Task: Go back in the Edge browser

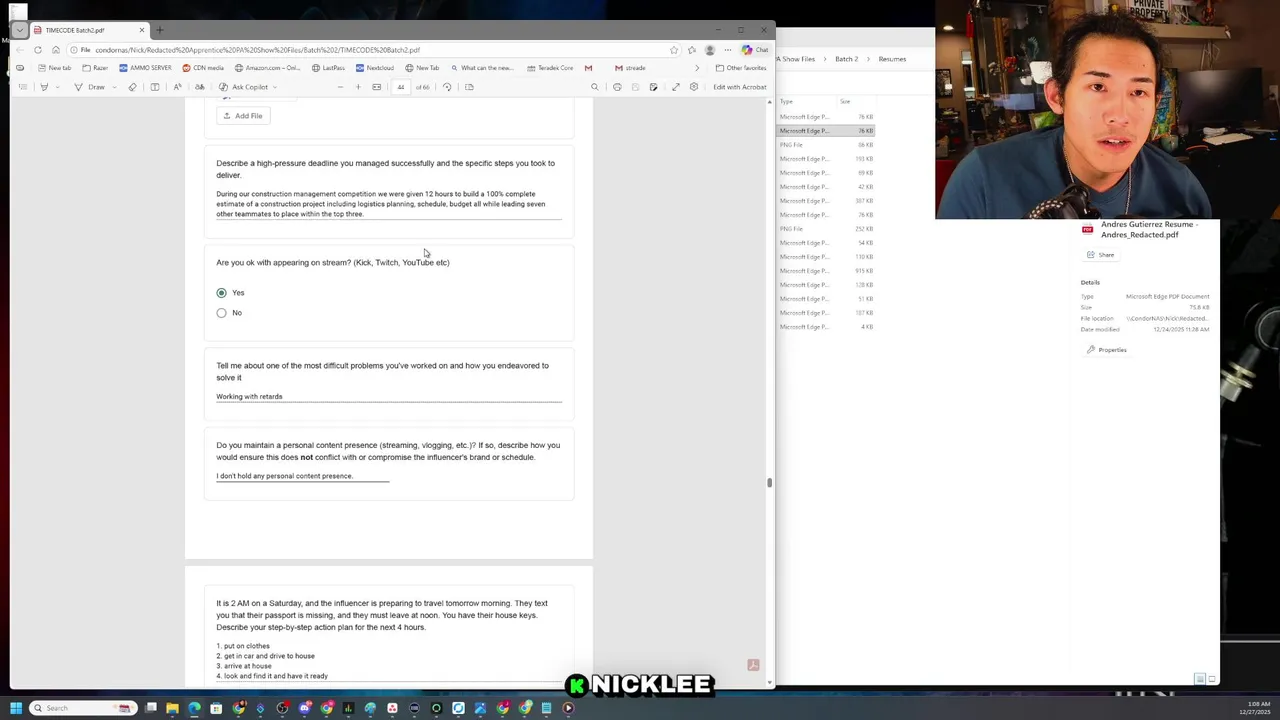Action: pyautogui.click(x=20, y=50)
